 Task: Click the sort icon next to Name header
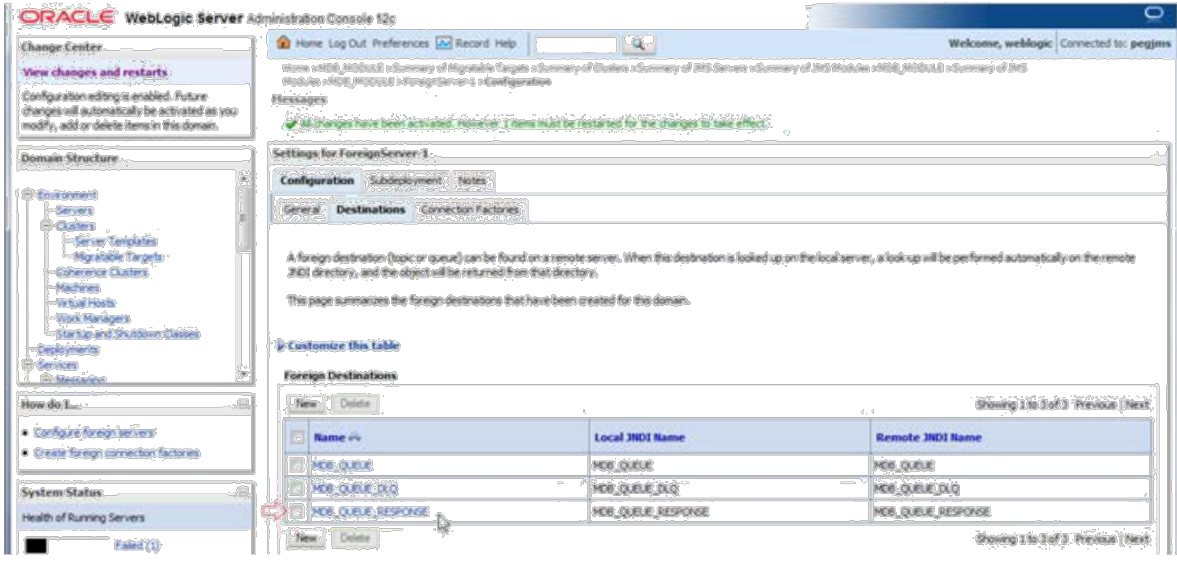click(x=354, y=437)
